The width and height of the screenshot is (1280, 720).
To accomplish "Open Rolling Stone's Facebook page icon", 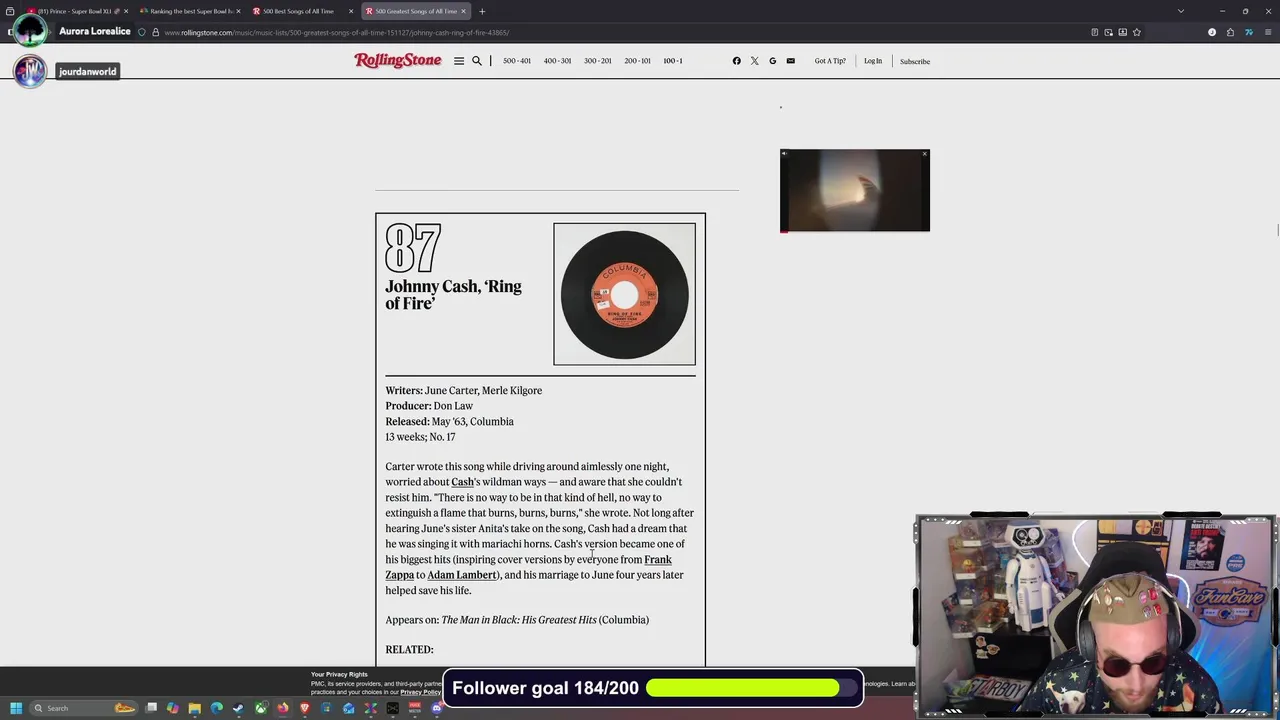I will [x=737, y=61].
